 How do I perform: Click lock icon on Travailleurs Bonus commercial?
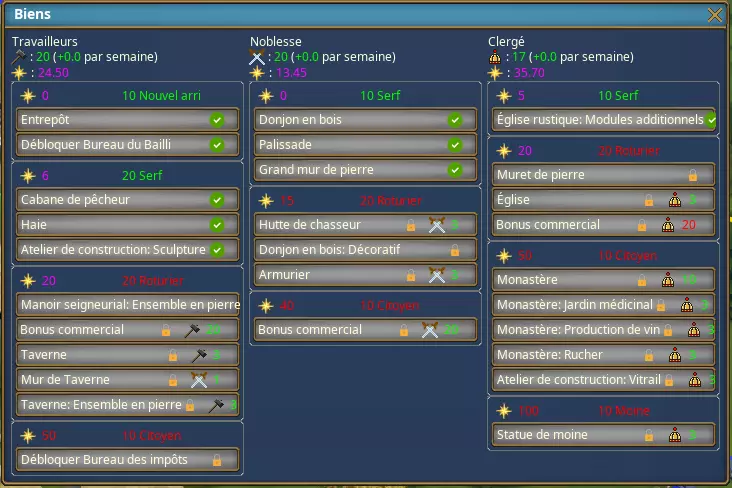pyautogui.click(x=166, y=330)
